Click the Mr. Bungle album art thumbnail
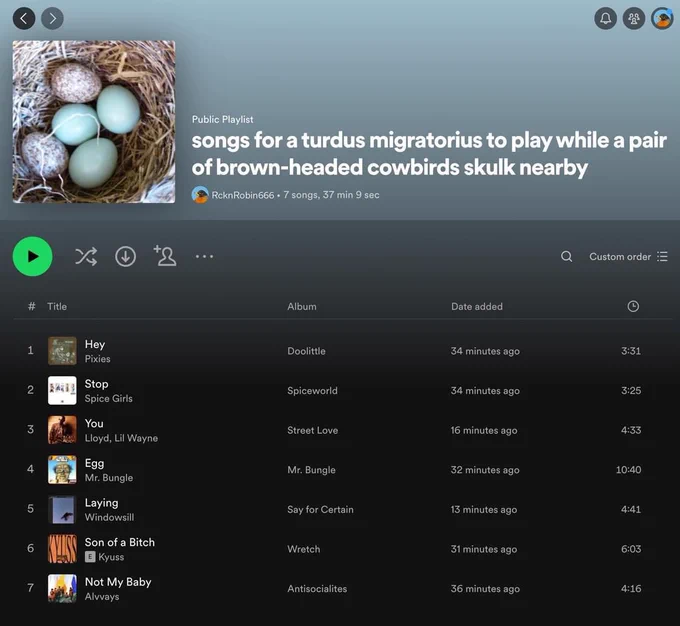 pyautogui.click(x=62, y=470)
